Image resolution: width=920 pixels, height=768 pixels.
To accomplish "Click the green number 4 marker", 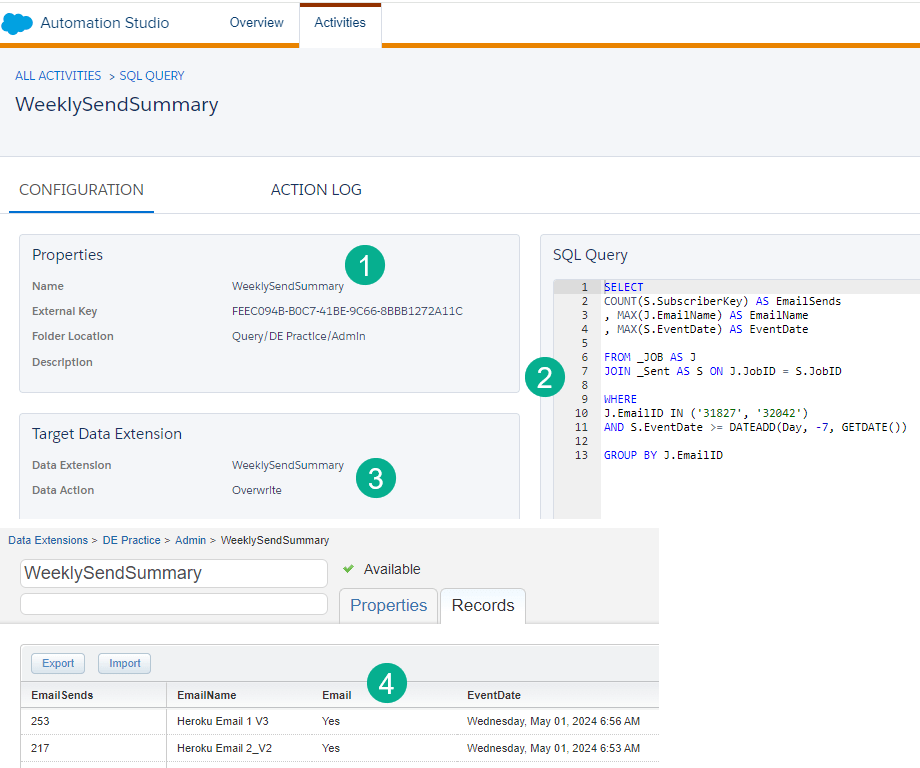I will (x=387, y=685).
